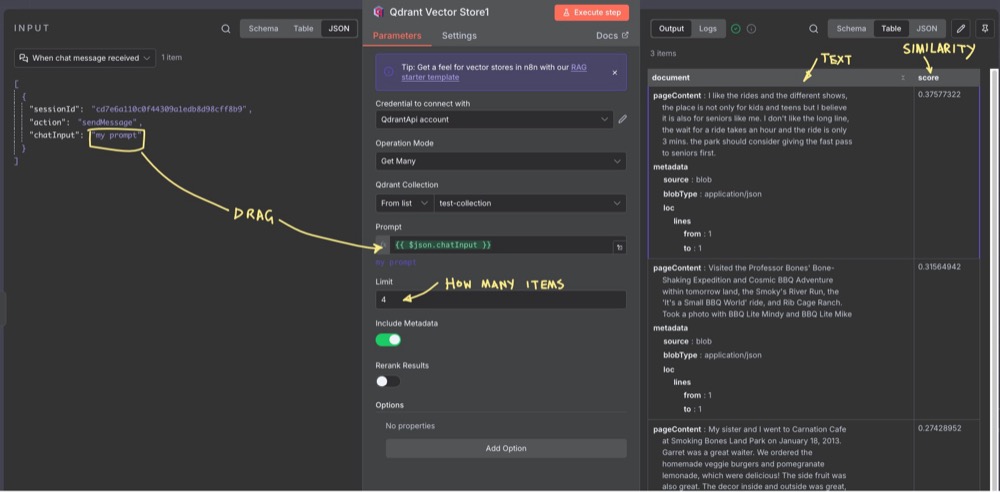This screenshot has width=1000, height=492.
Task: Open the chat message received node selector
Action: (85, 58)
